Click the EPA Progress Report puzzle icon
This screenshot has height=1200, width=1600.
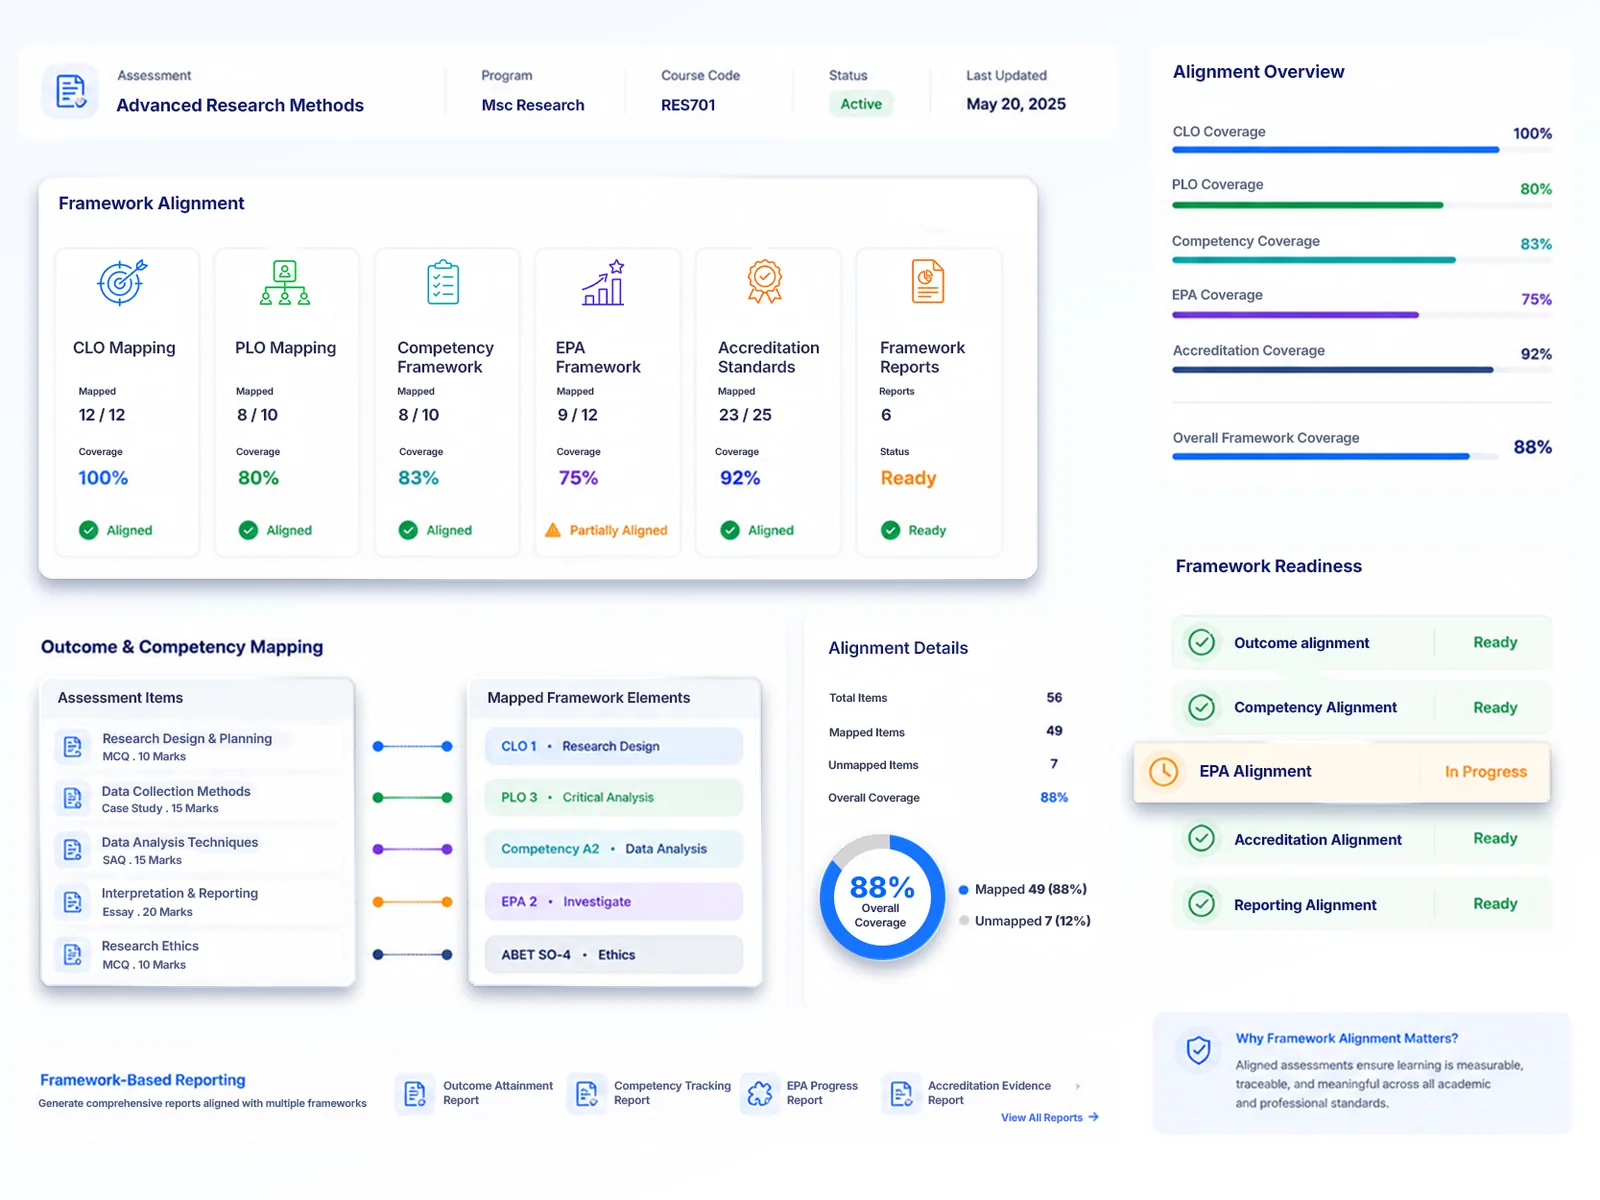[x=760, y=1094]
